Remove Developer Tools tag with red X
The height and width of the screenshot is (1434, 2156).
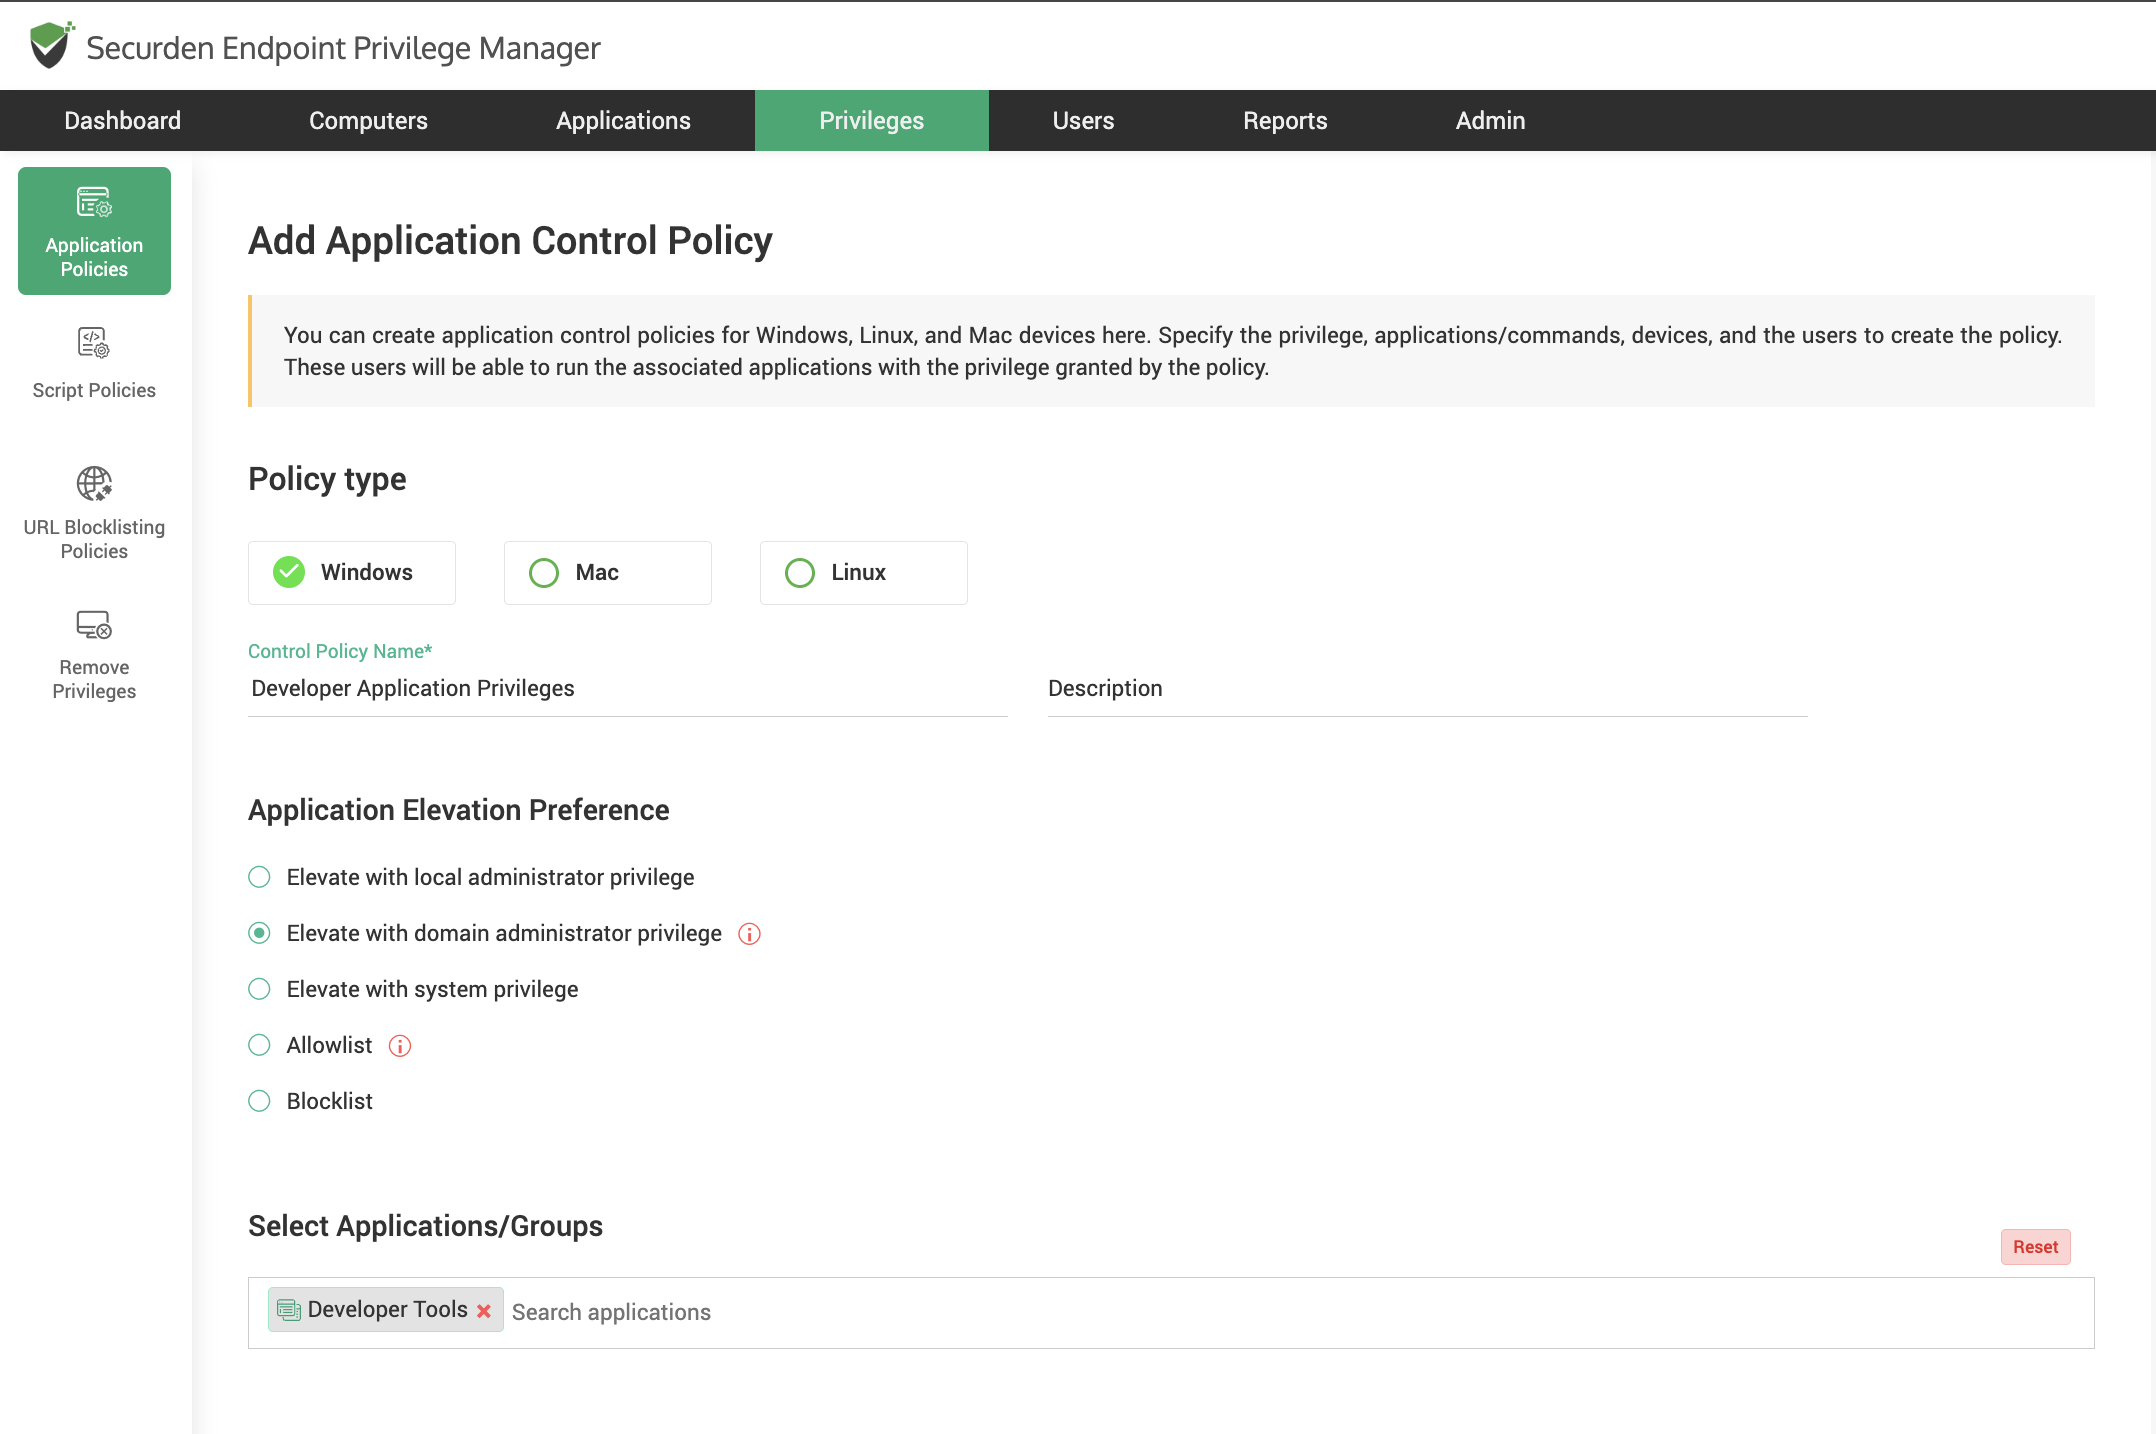tap(484, 1311)
